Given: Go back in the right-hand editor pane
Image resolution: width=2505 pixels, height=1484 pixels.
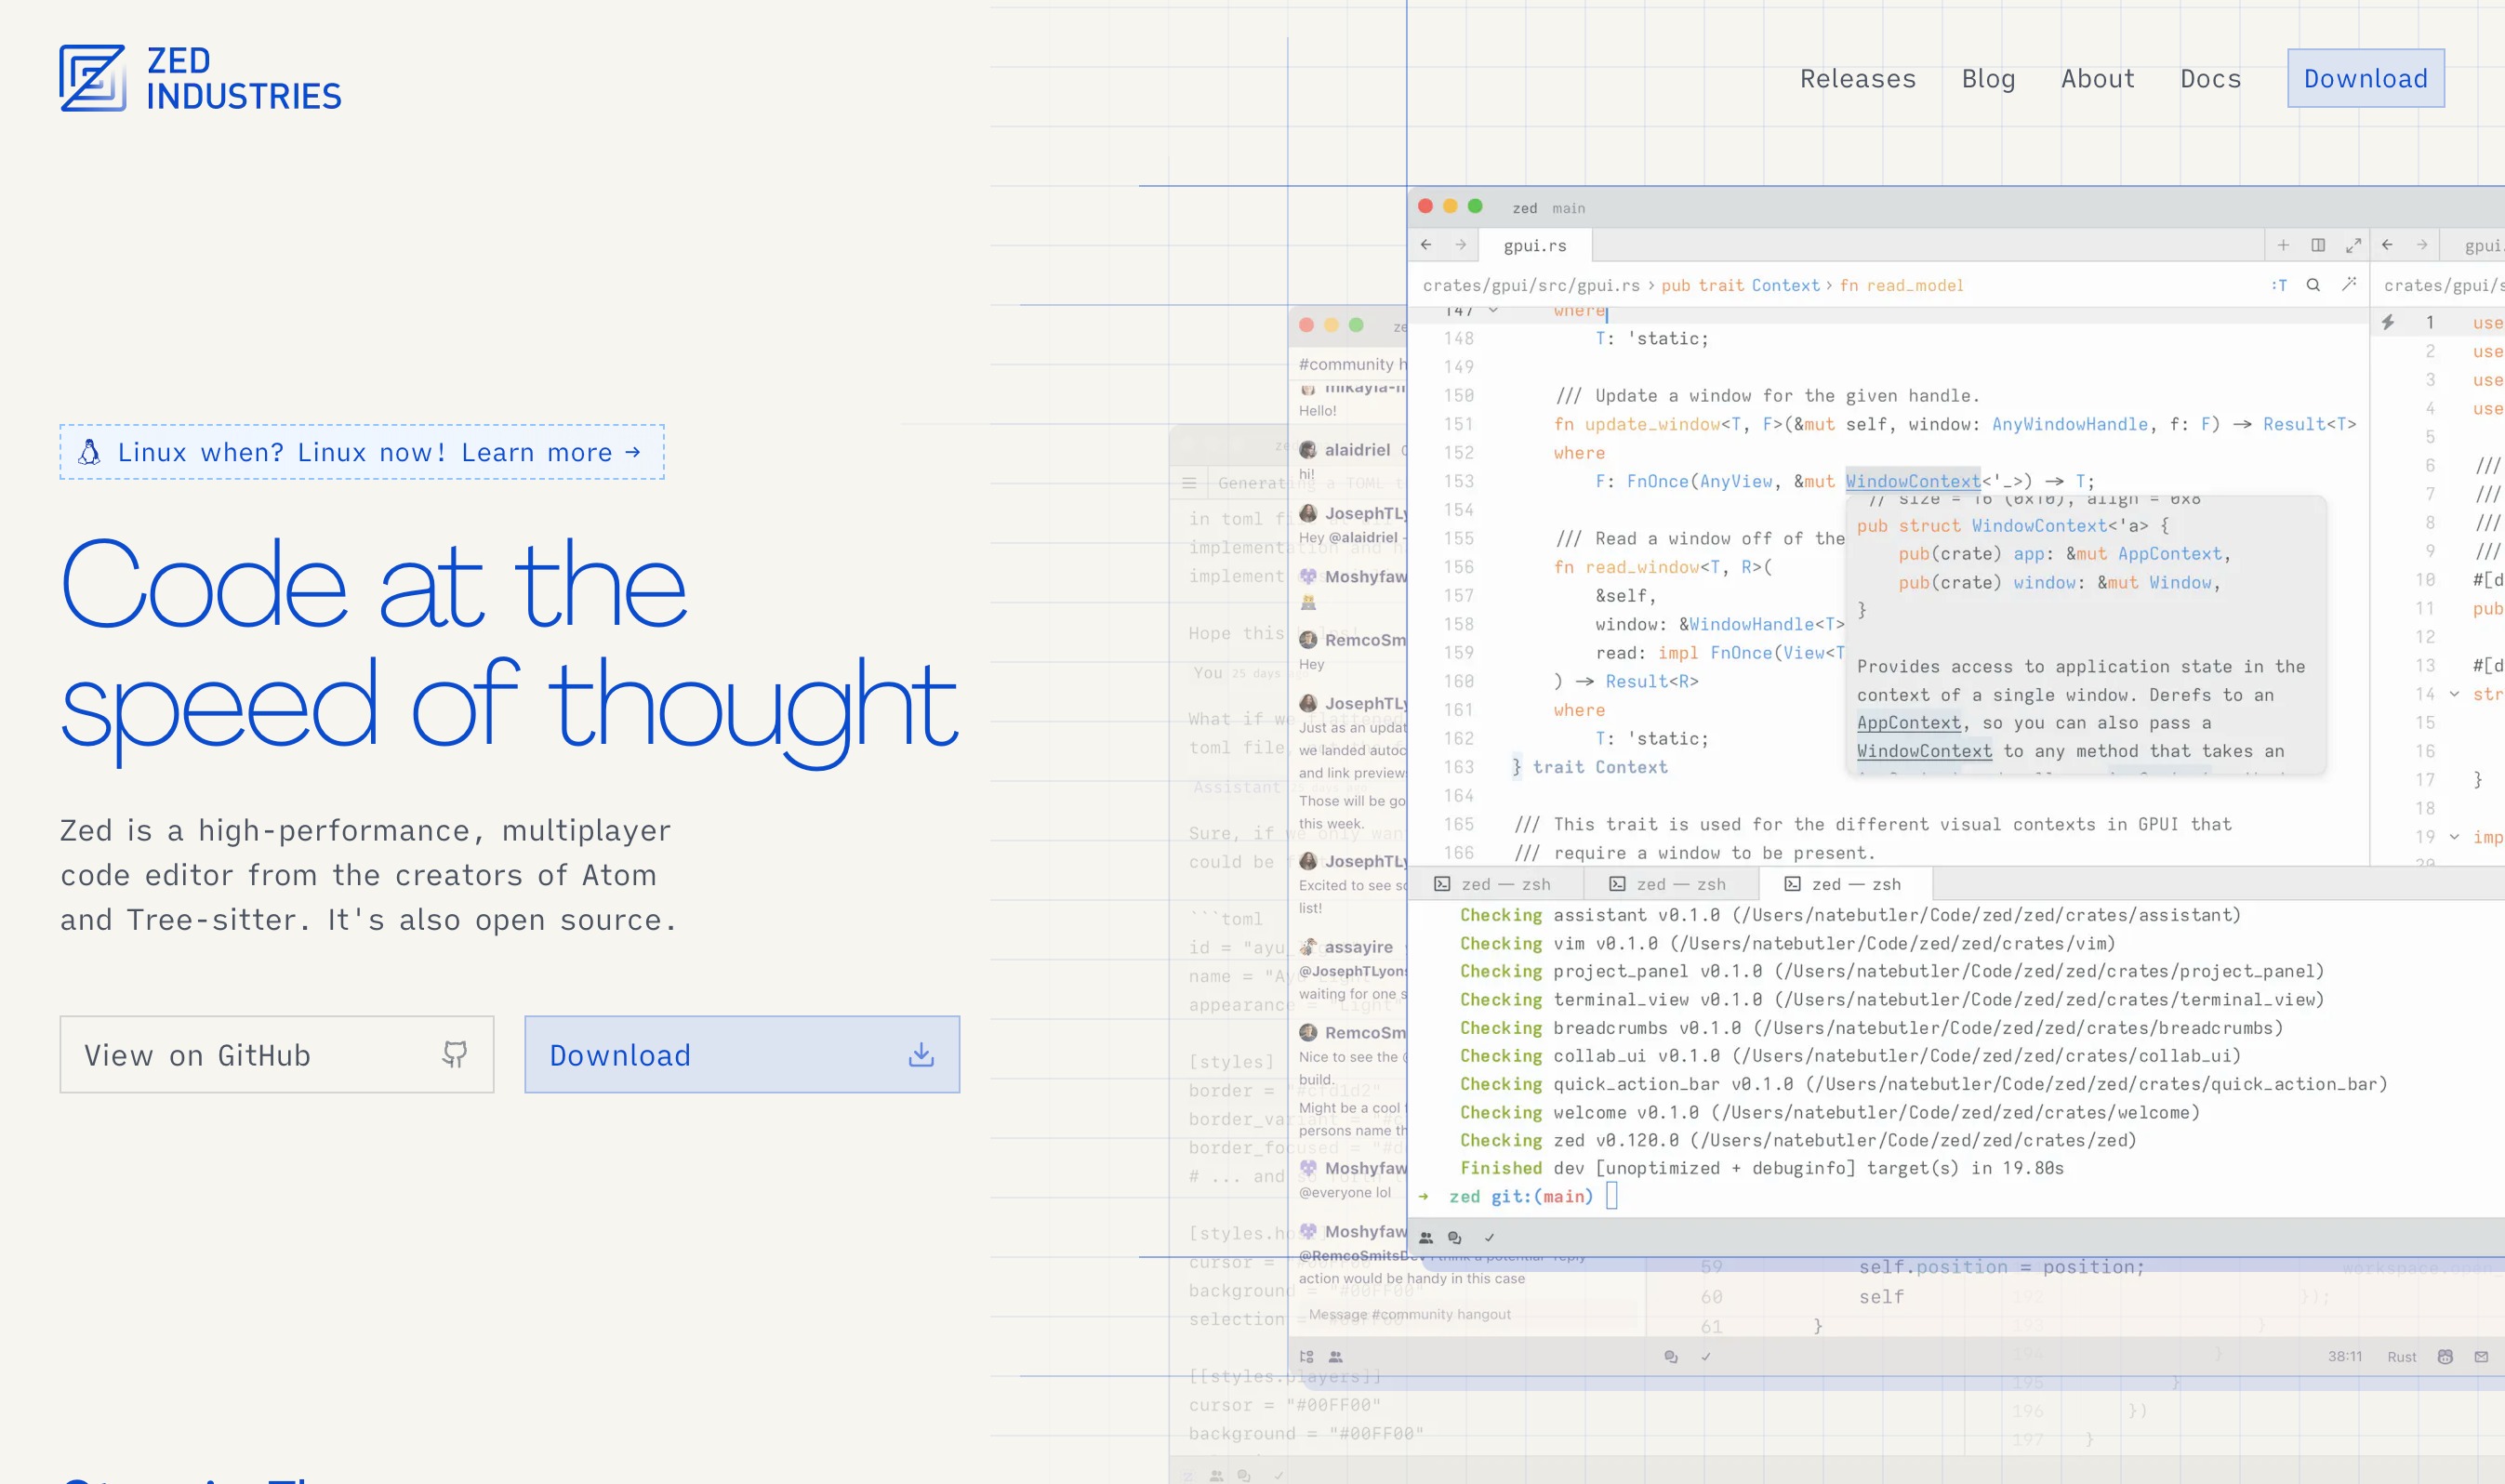Looking at the screenshot, I should [x=2387, y=245].
